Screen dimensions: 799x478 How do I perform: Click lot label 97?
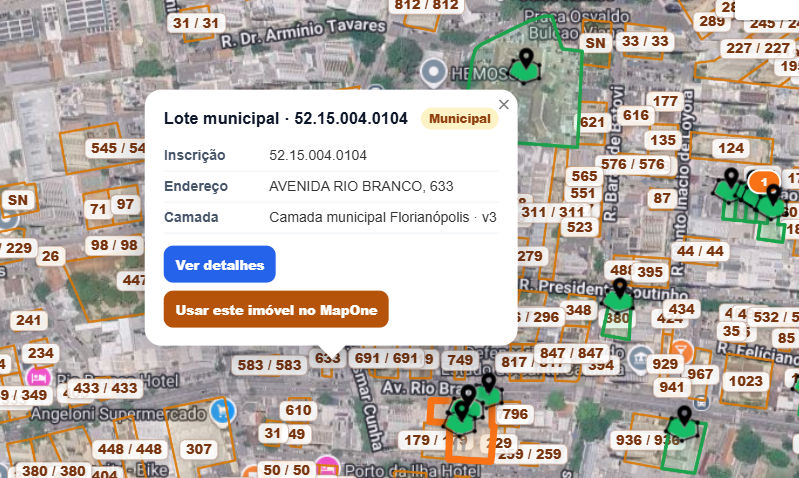pos(125,204)
